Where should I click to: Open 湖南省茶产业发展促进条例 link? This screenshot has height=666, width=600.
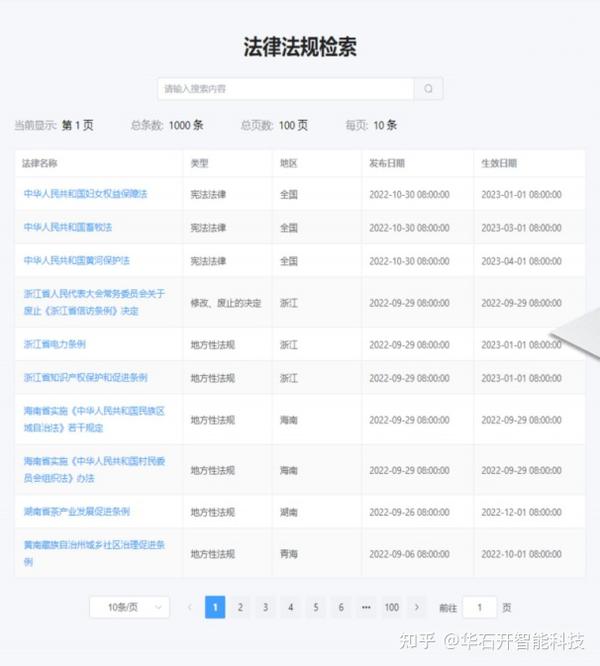[x=77, y=511]
